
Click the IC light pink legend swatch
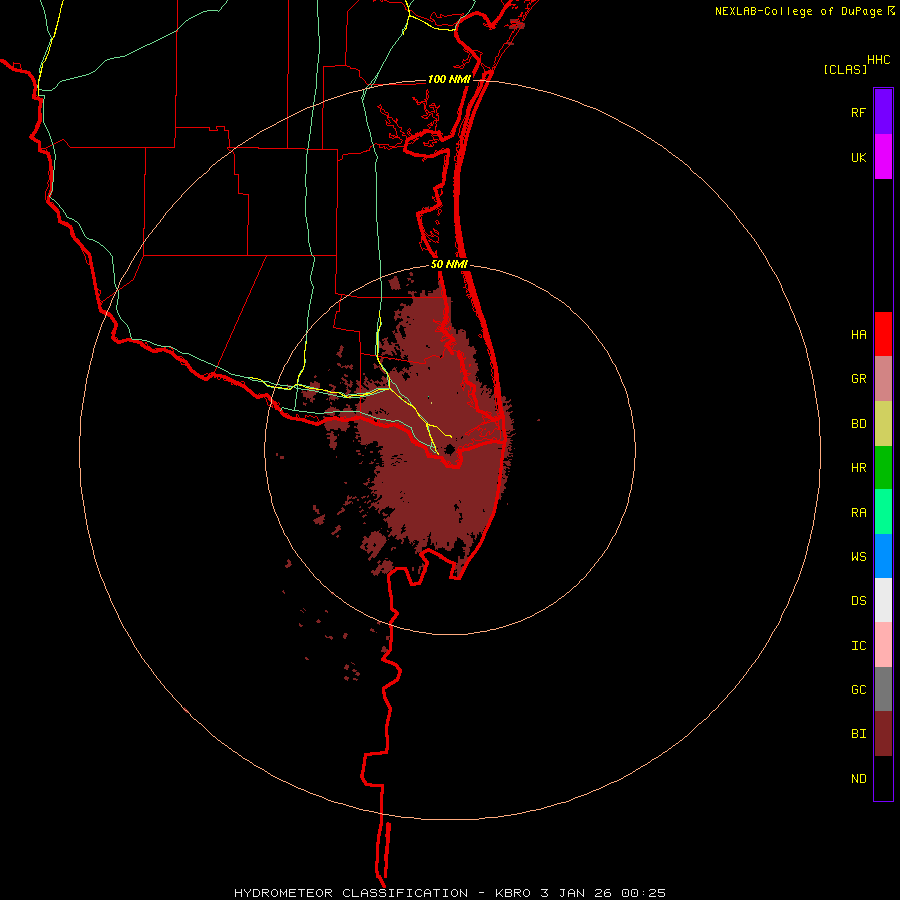coord(883,645)
